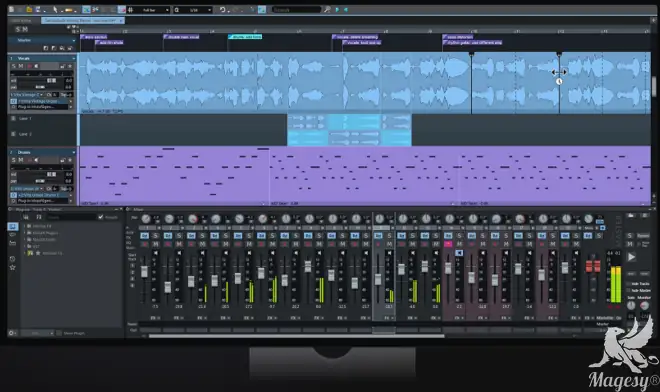This screenshot has height=392, width=660.
Task: Choose the scissors cut tool in toolbar
Action: click(96, 9)
